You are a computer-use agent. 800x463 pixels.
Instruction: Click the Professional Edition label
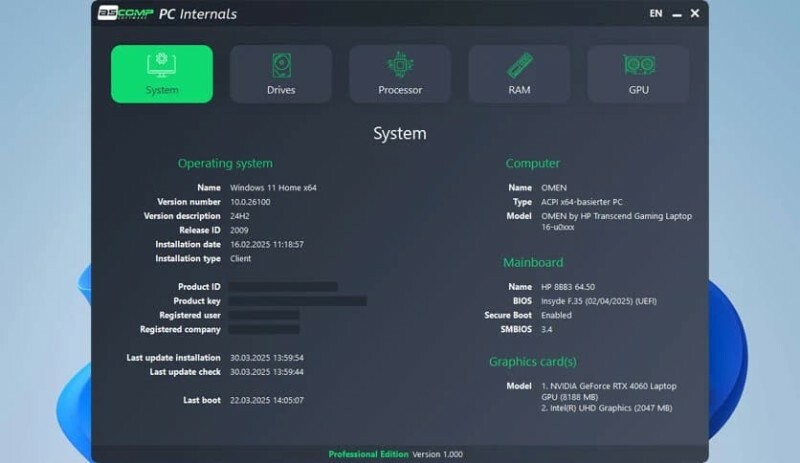(x=368, y=454)
